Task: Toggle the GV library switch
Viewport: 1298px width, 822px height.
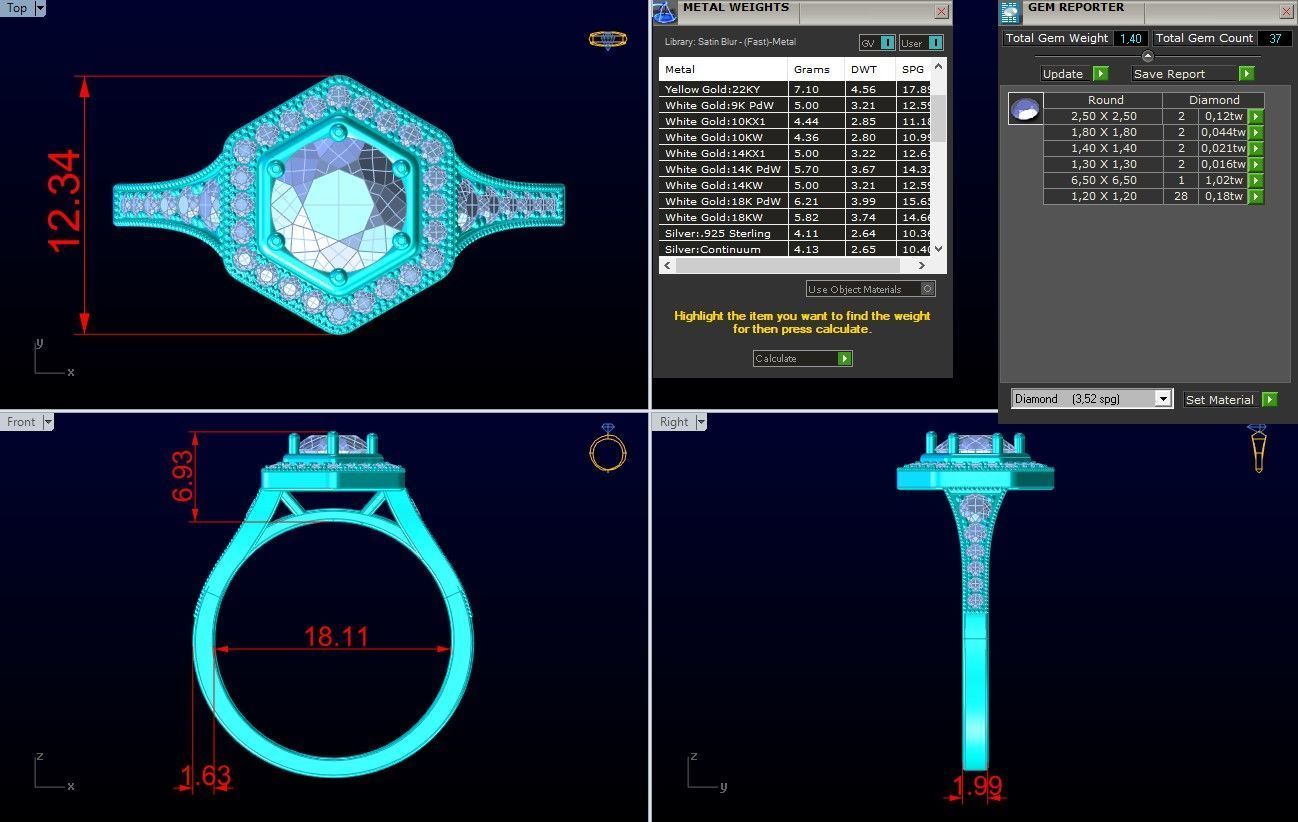Action: point(887,43)
